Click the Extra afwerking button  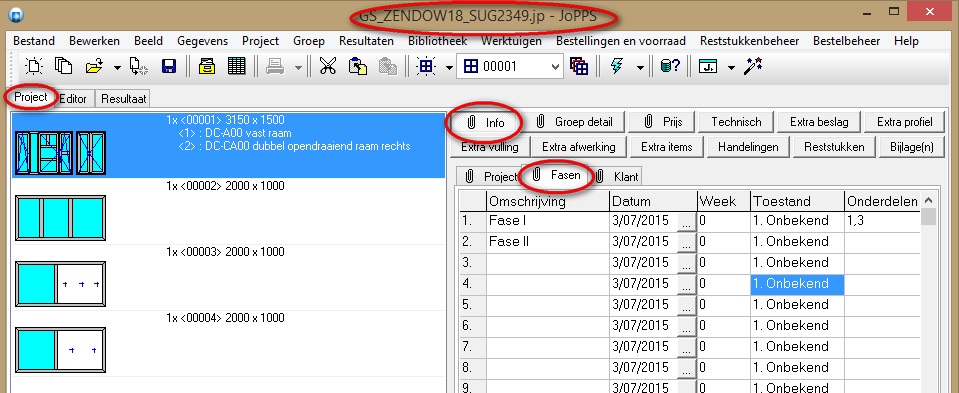(x=578, y=147)
